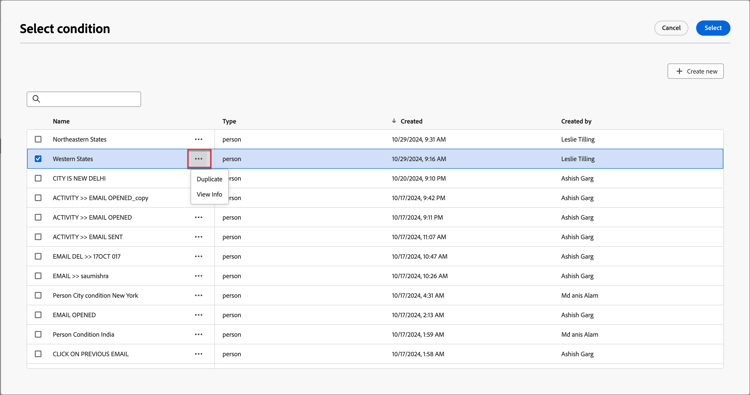Open more options for CLICK ON PREVIOUS EMAIL

point(199,354)
